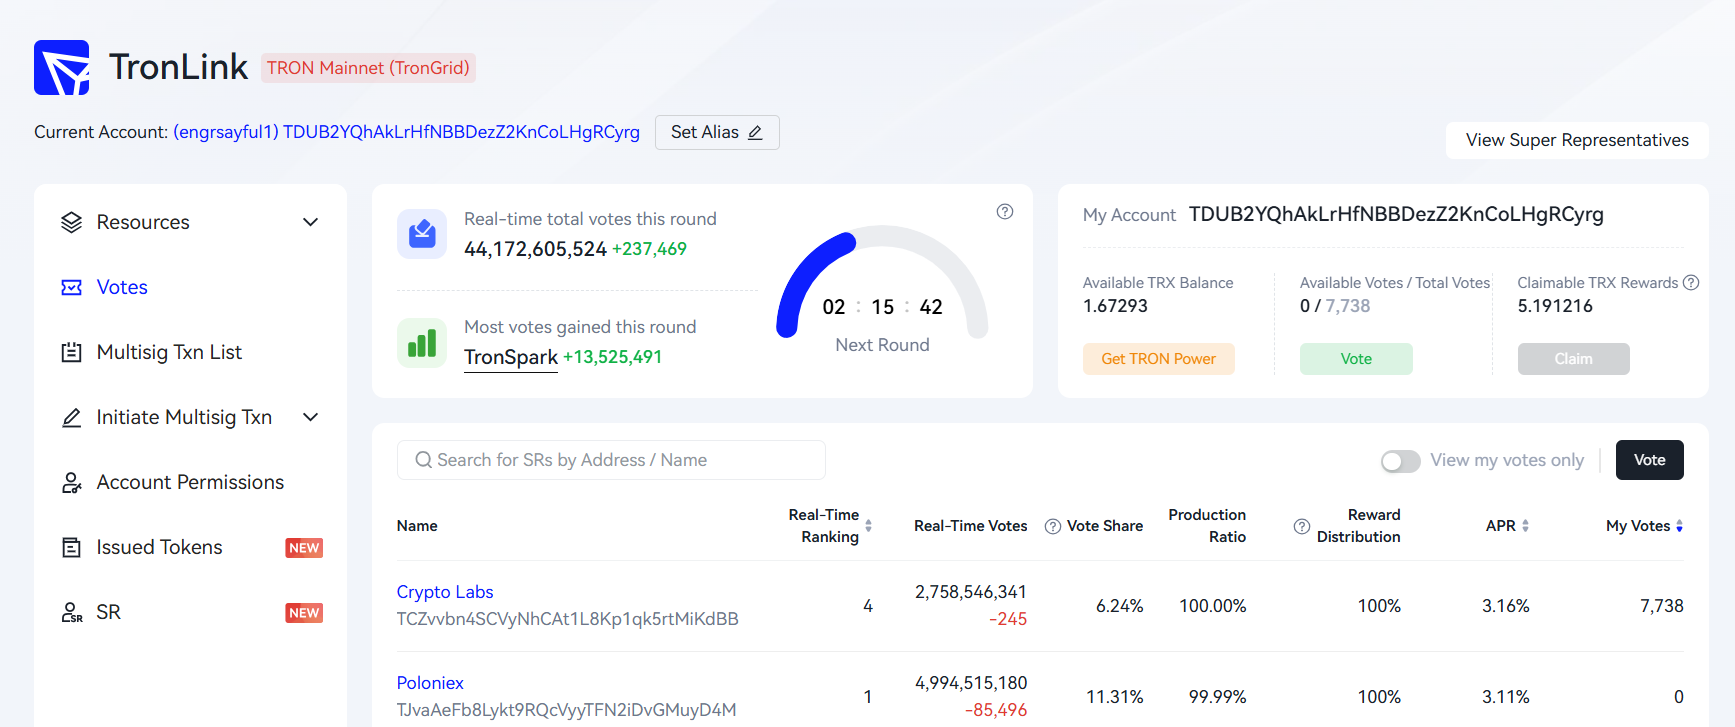Click the My Account address text
This screenshot has width=1735, height=727.
point(1396,214)
